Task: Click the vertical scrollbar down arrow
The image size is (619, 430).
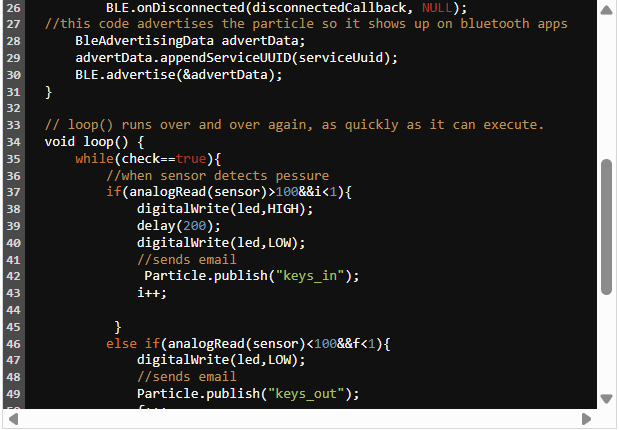Action: (x=606, y=399)
